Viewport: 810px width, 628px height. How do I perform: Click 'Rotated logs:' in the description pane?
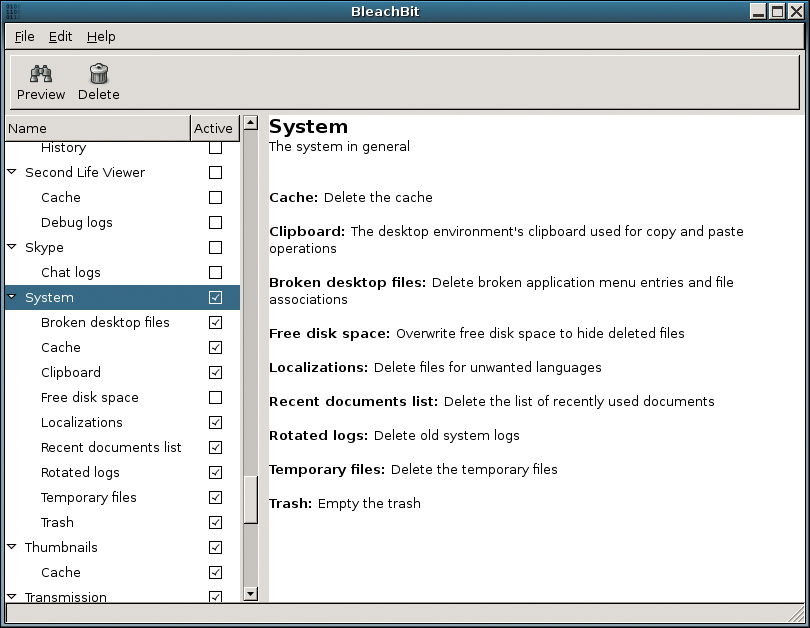[x=318, y=436]
